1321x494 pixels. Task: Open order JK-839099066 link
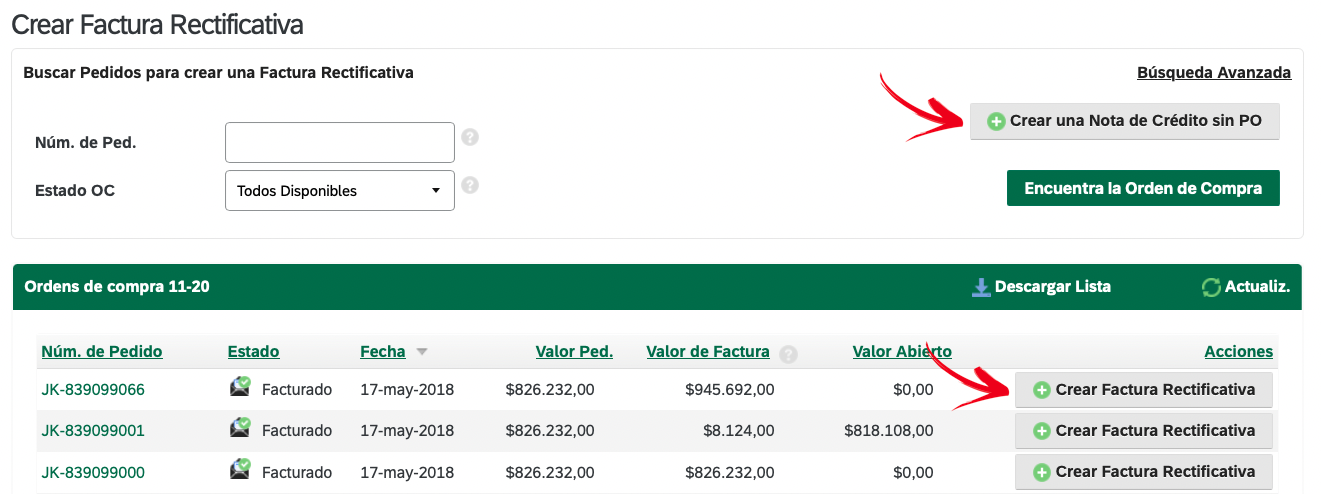coord(93,389)
